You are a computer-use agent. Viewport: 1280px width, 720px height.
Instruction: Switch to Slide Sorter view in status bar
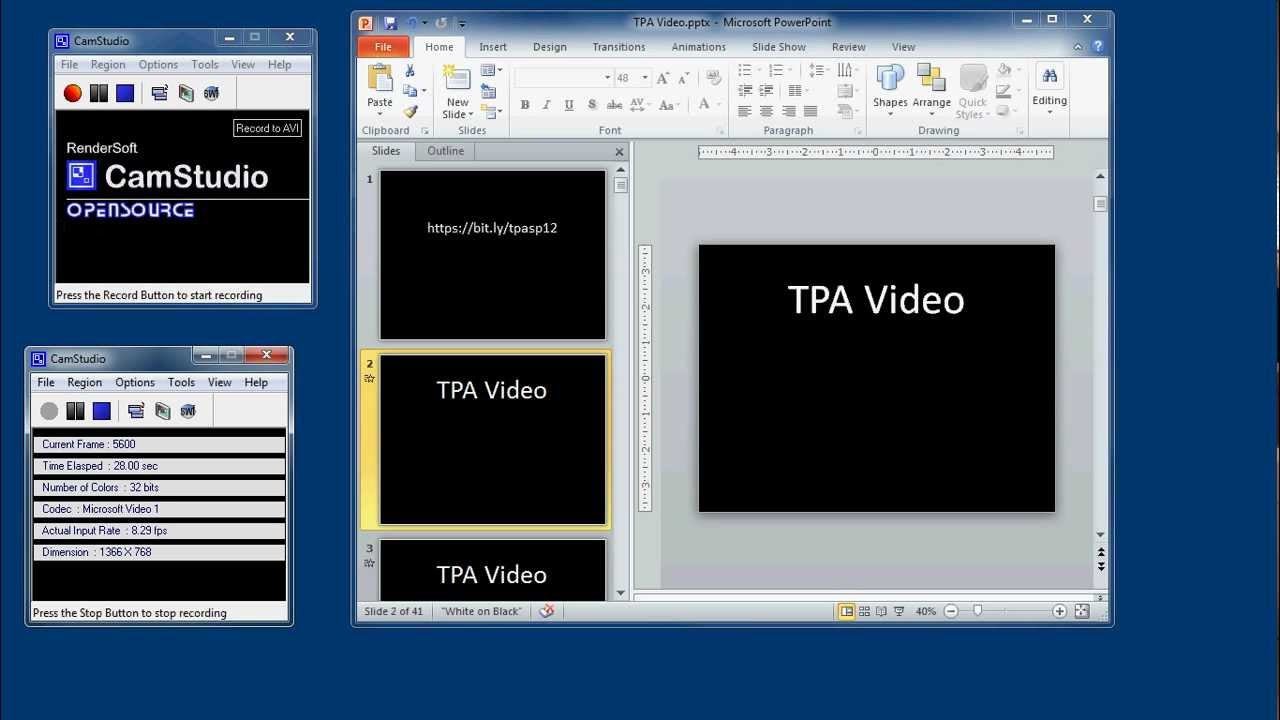[x=865, y=611]
